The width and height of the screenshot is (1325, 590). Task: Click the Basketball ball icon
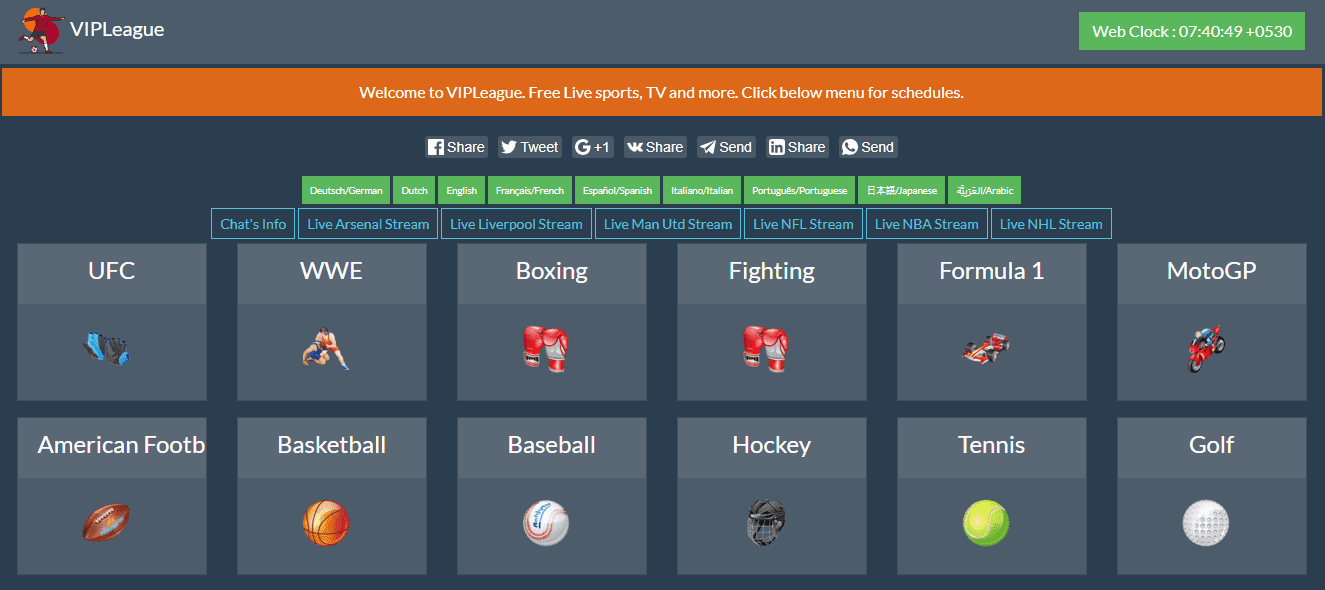326,523
